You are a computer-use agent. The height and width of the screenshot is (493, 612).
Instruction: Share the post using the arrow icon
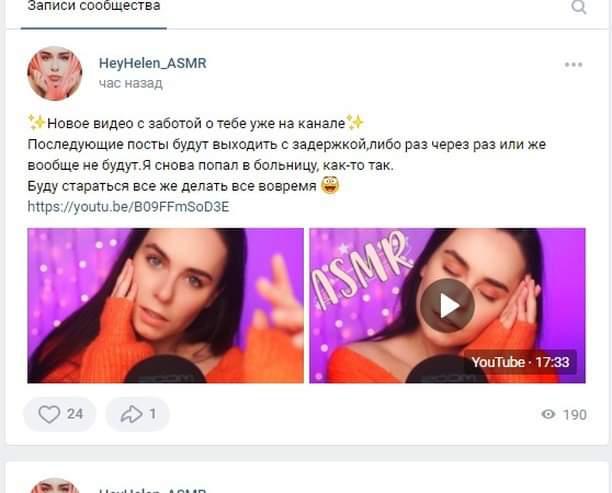pos(131,414)
